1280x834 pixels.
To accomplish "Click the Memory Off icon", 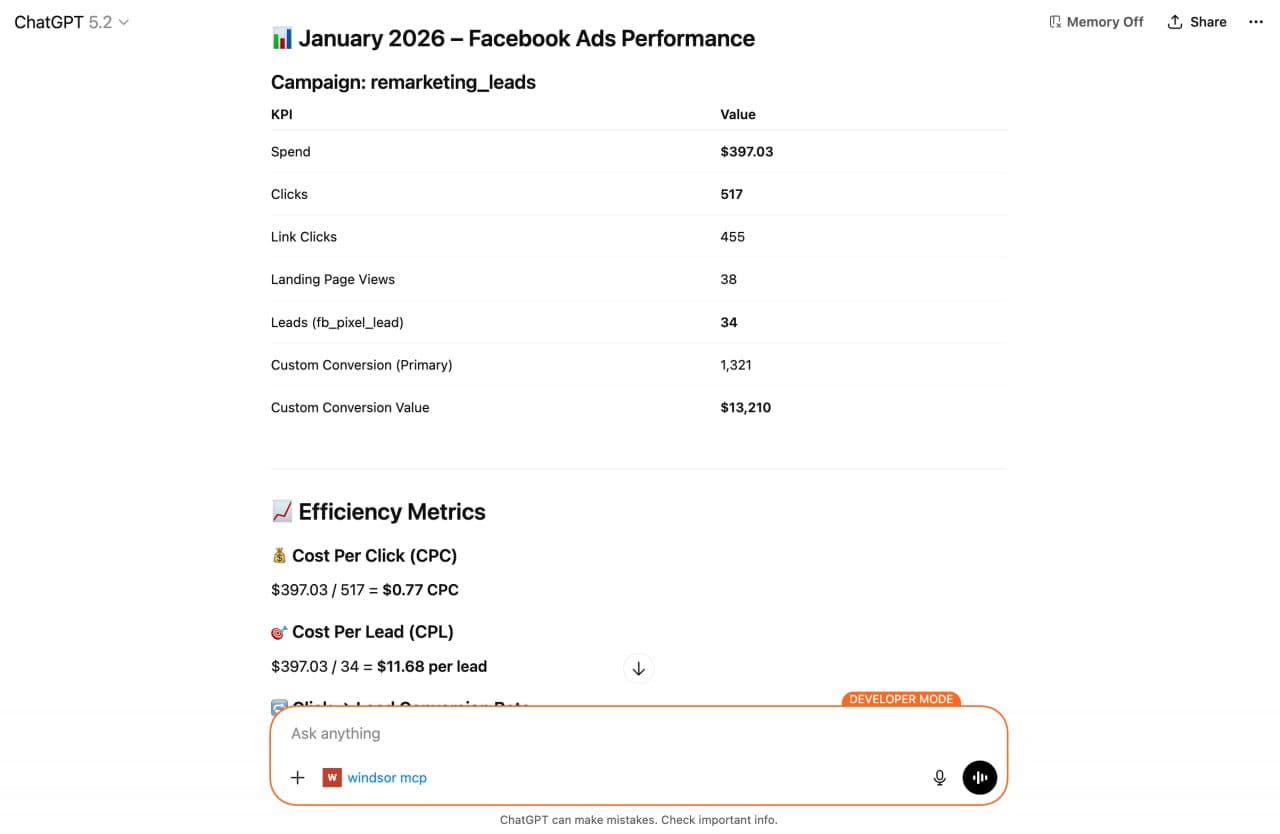I will [1055, 22].
